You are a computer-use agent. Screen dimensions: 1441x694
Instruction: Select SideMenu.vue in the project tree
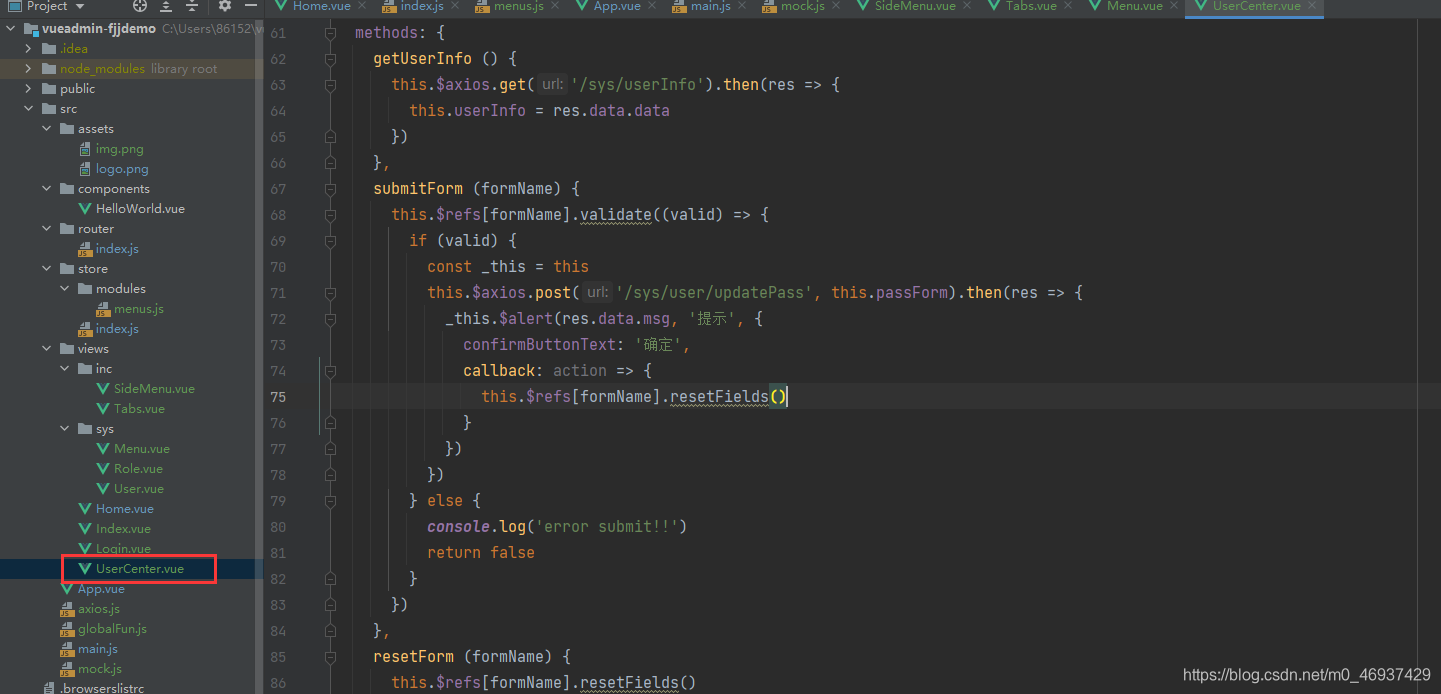154,389
